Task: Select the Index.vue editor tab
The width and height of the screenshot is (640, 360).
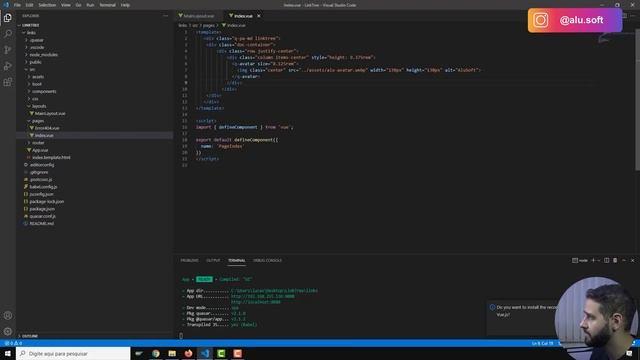Action: tap(242, 16)
